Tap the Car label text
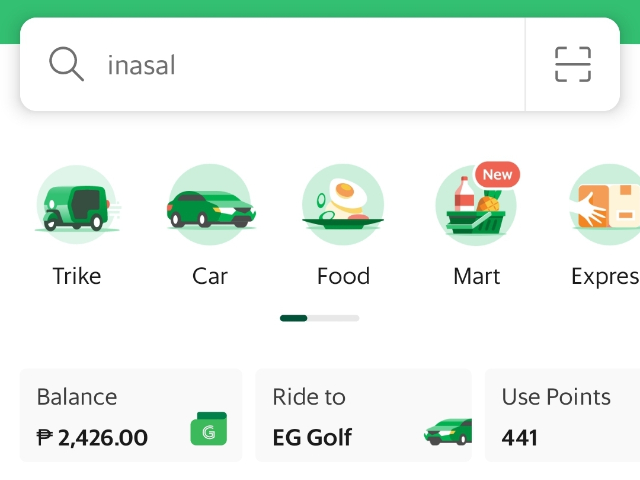This screenshot has height=480, width=640. (210, 276)
